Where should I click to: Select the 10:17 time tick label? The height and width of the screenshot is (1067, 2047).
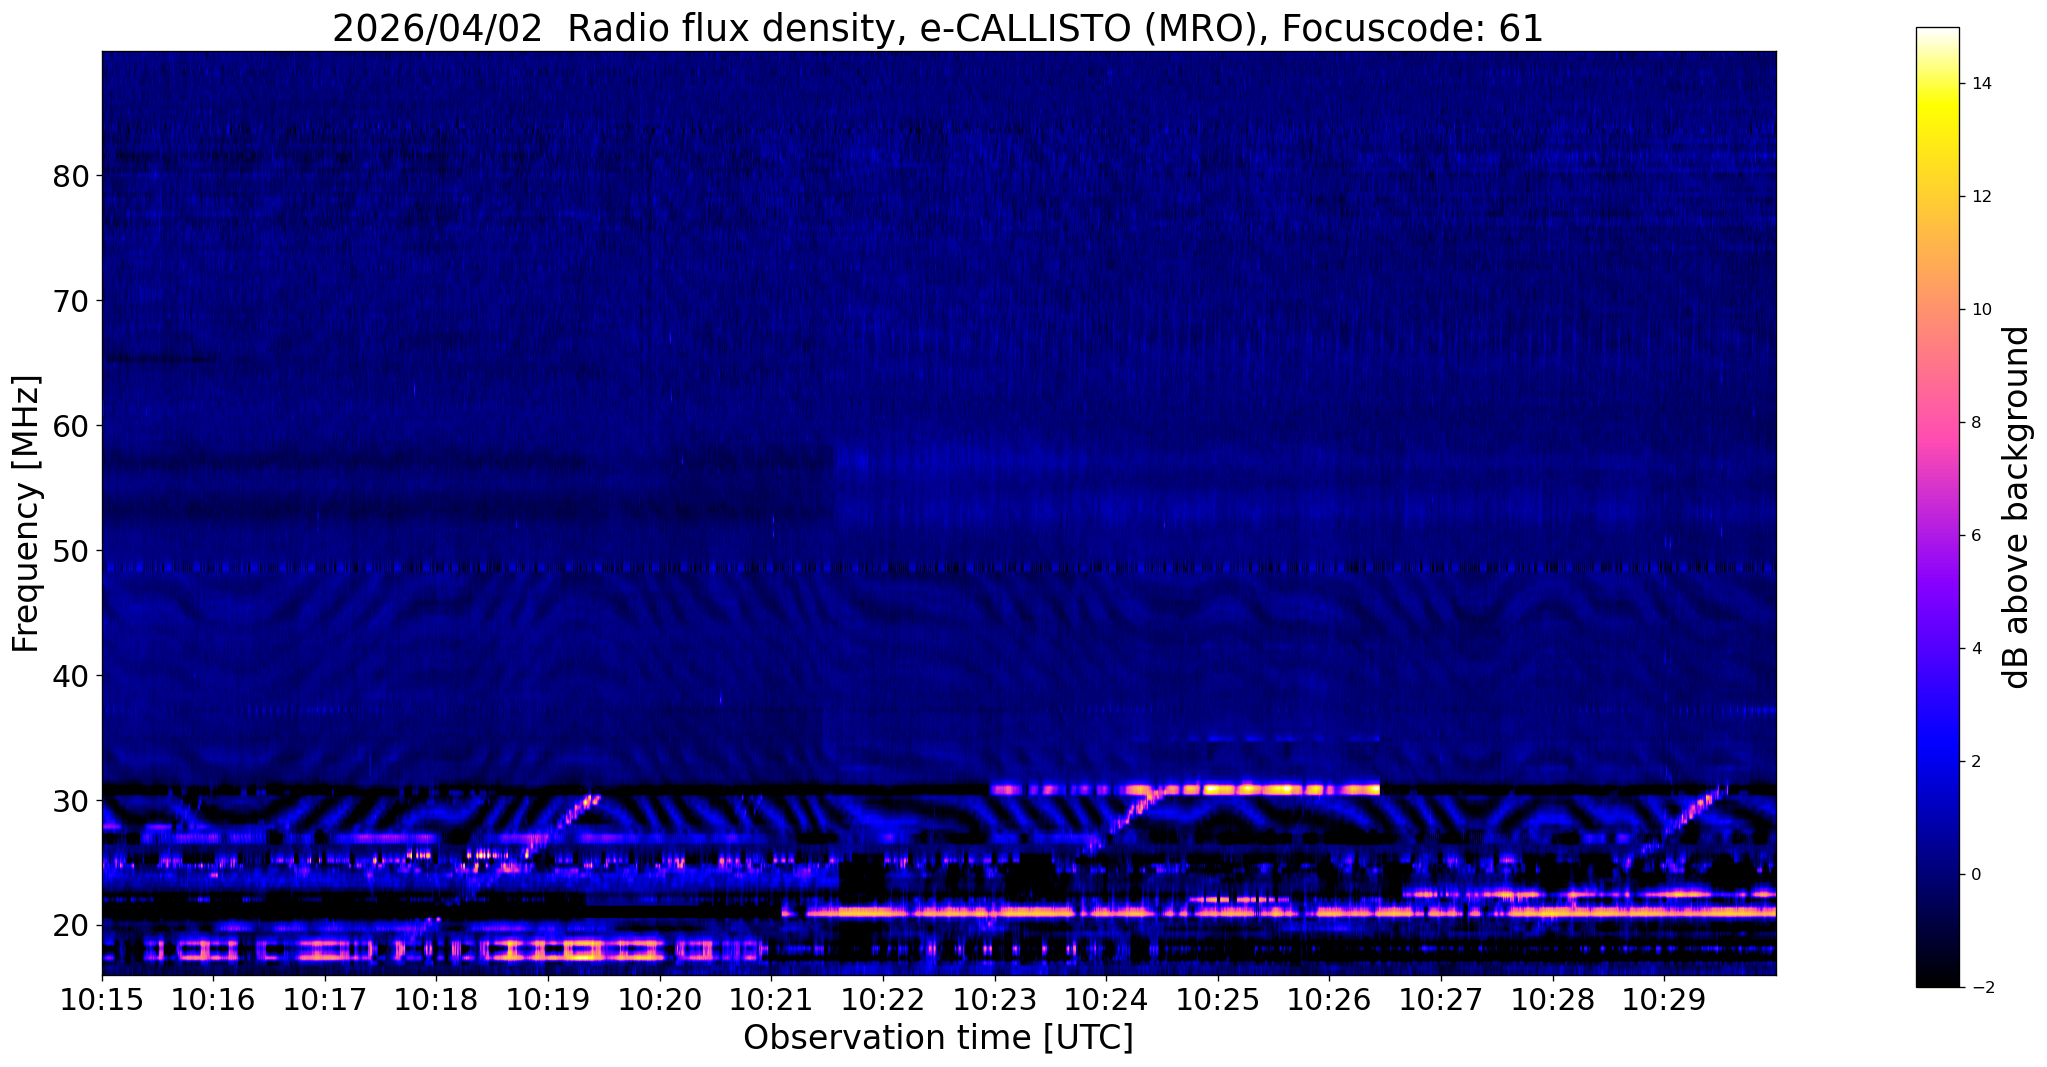[x=325, y=1000]
